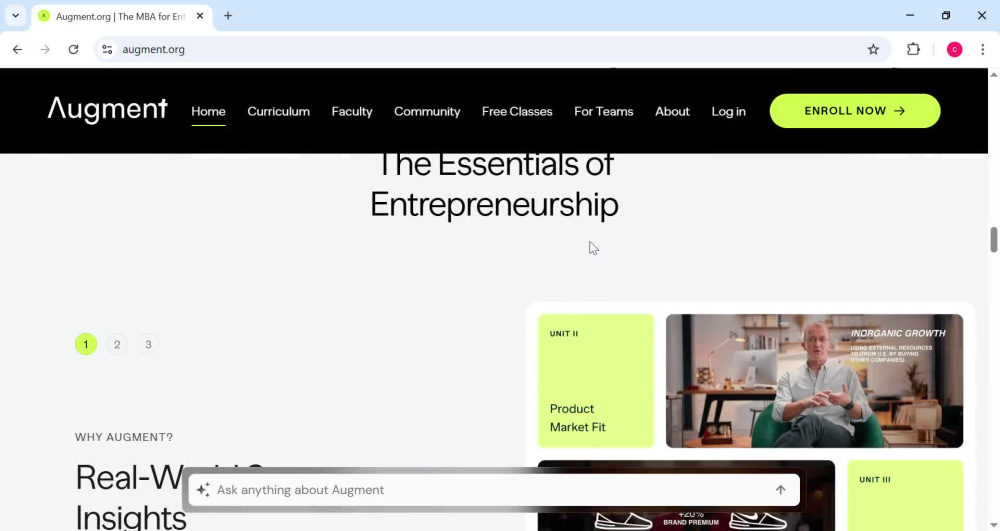Restore down the browser window
The image size is (1000, 531).
coord(946,16)
